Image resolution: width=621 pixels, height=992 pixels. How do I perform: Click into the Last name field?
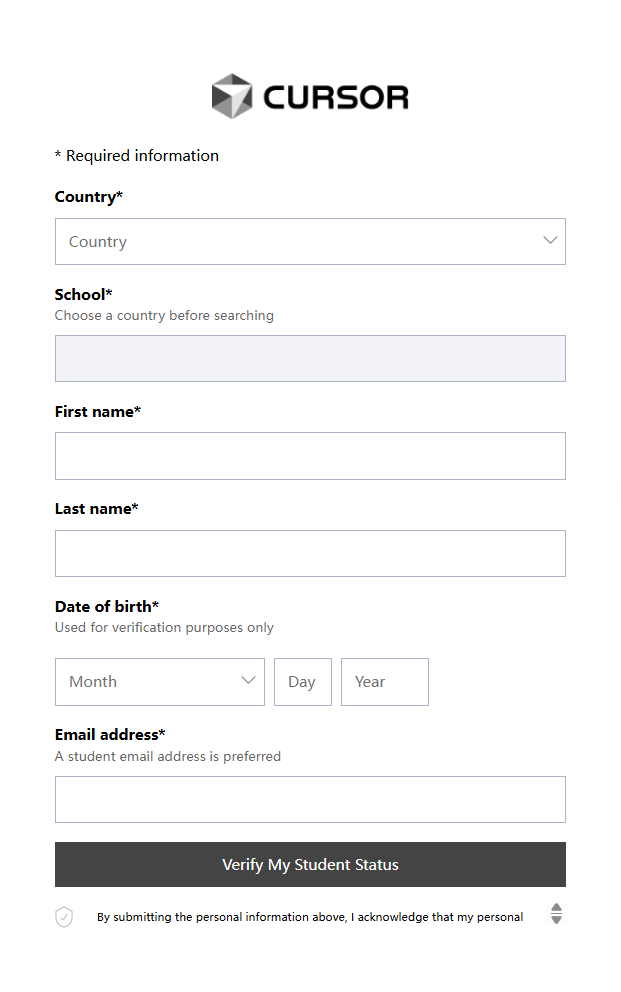[x=310, y=554]
